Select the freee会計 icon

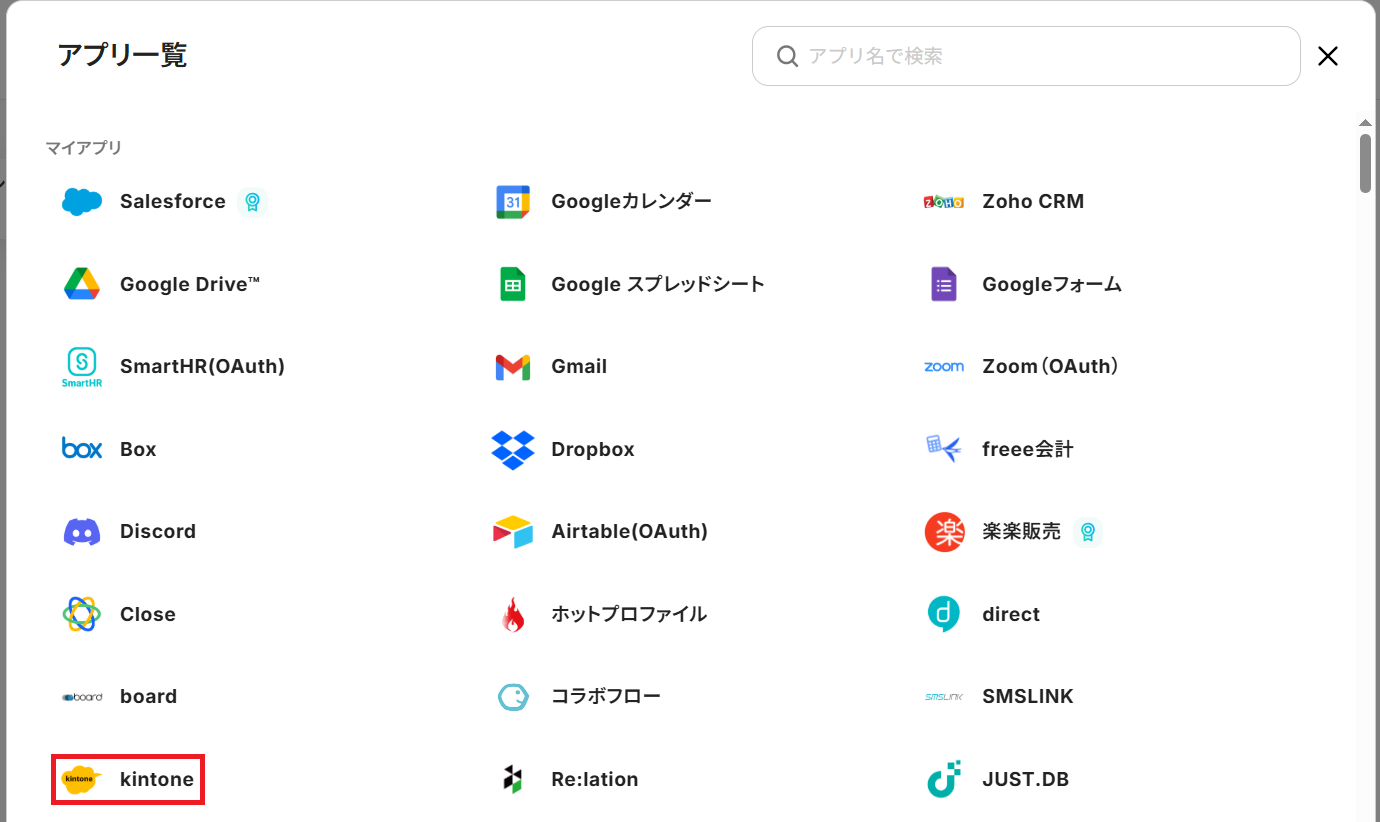pyautogui.click(x=944, y=449)
